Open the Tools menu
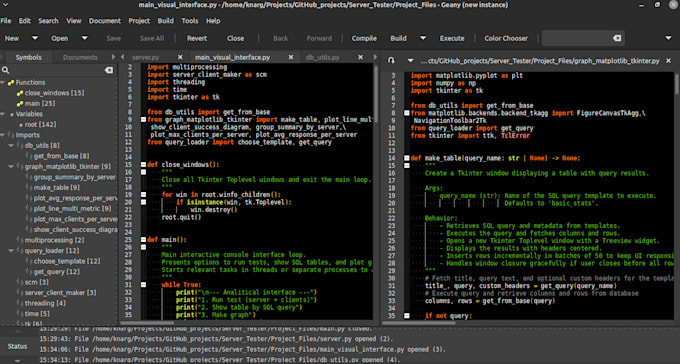 point(190,21)
